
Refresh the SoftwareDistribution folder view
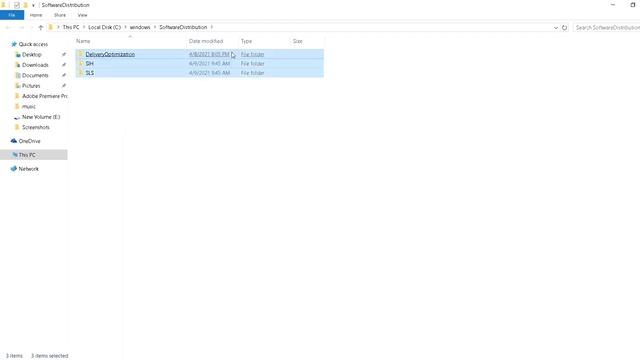pyautogui.click(x=564, y=27)
